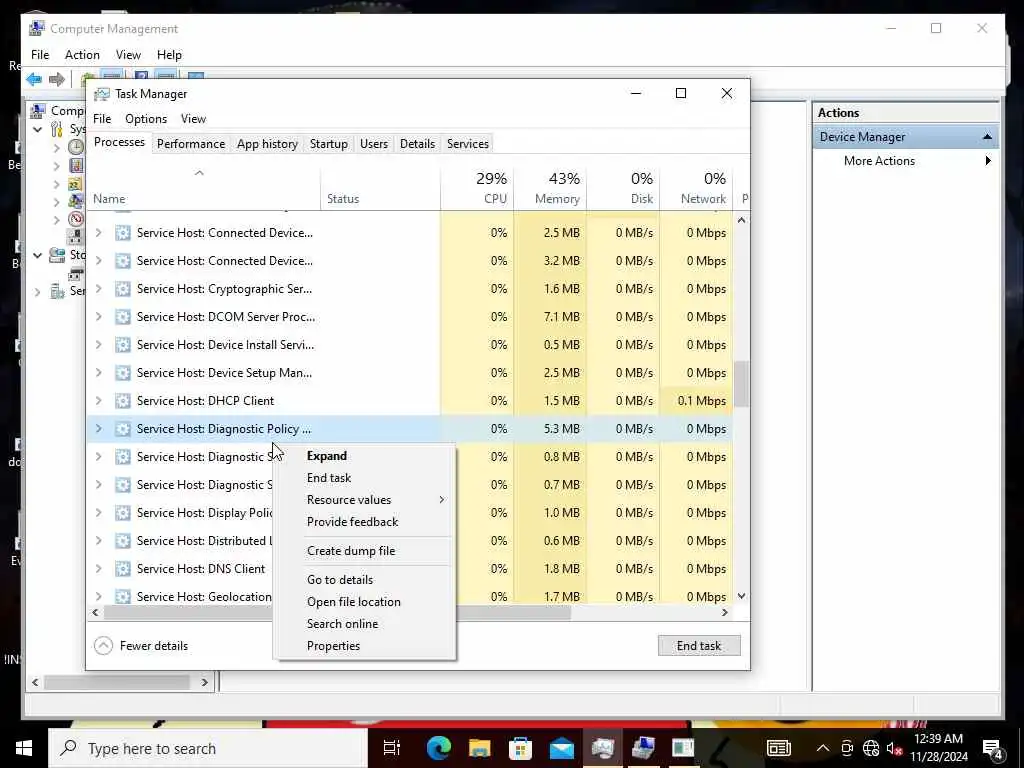Click the taskbar search box

[x=208, y=748]
